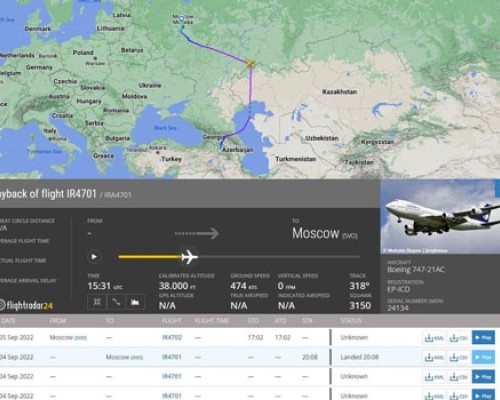Click the squawk code 3150

(x=360, y=306)
